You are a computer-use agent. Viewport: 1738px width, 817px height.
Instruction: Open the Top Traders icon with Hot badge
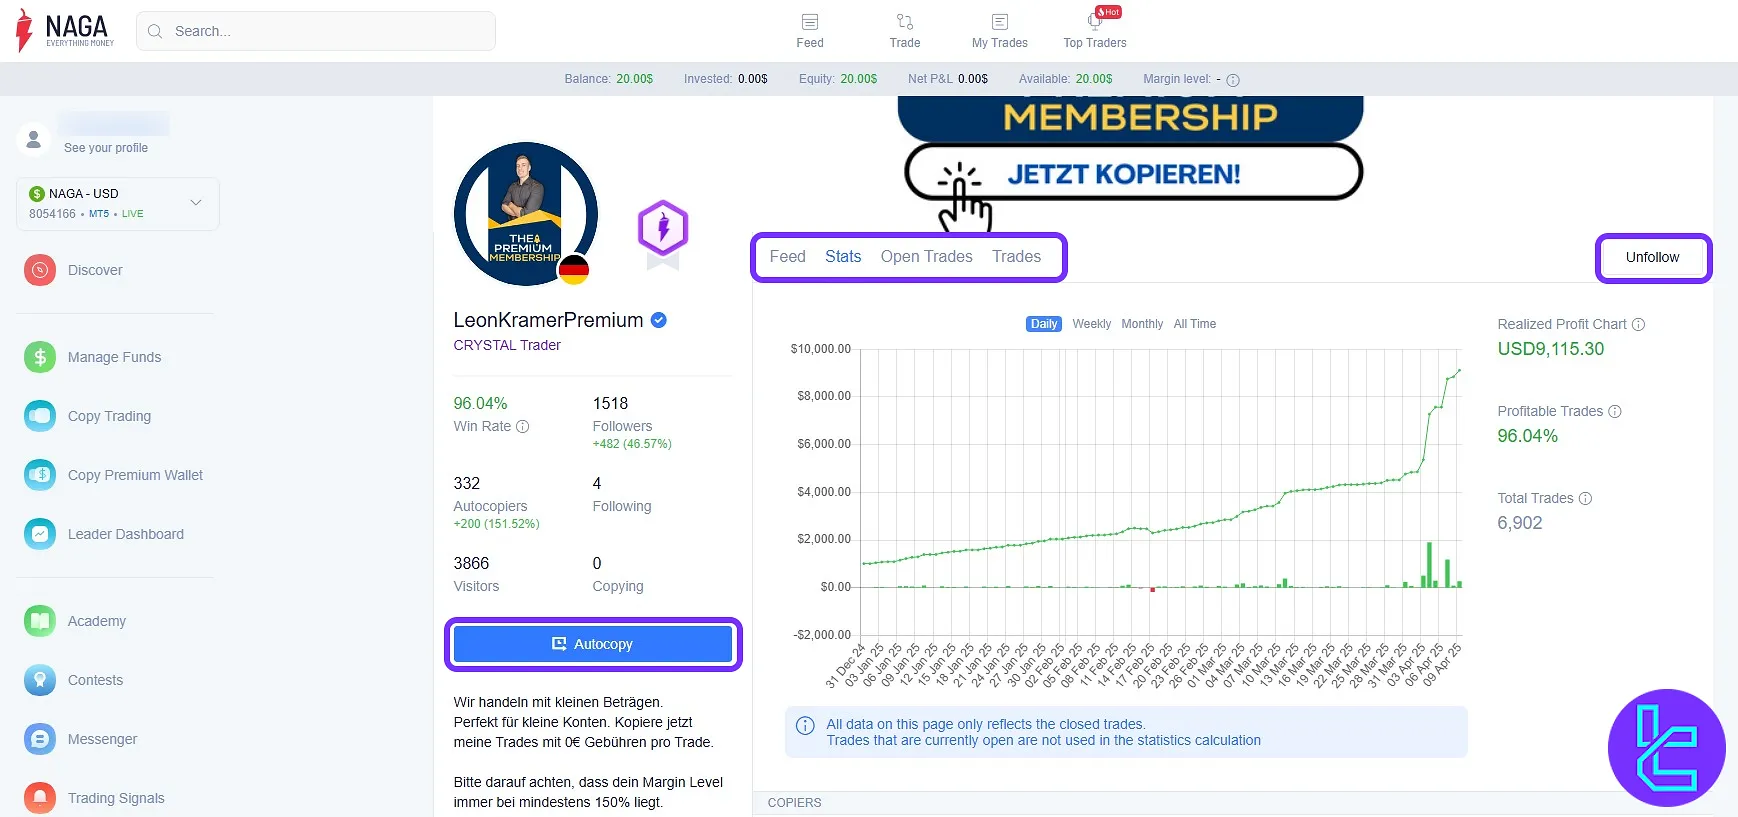(1096, 21)
